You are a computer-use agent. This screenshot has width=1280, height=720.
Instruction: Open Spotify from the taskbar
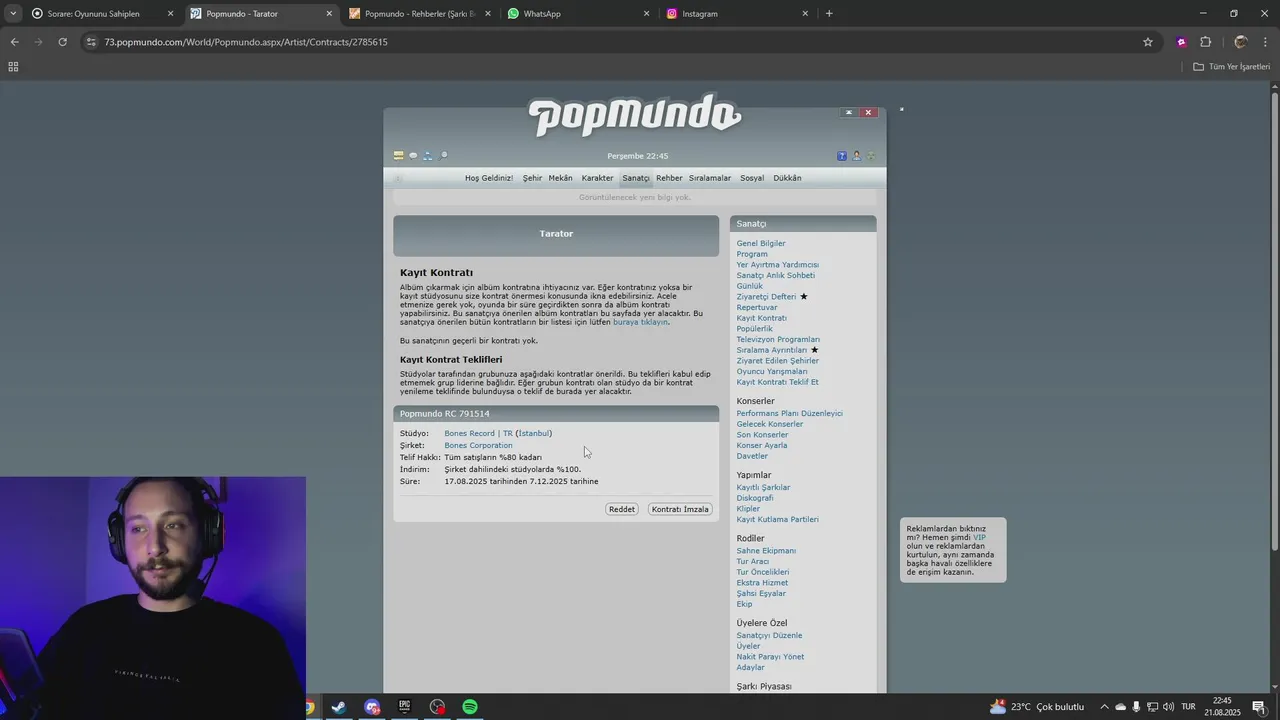[x=470, y=707]
